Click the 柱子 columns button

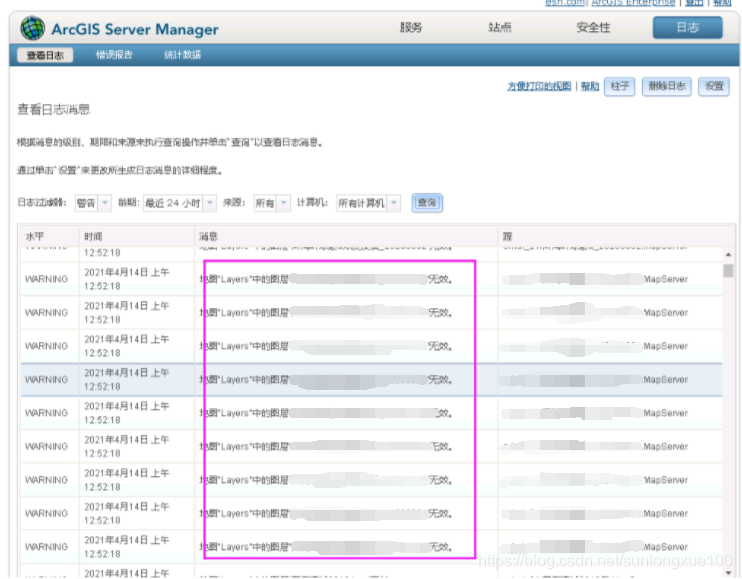coord(619,87)
